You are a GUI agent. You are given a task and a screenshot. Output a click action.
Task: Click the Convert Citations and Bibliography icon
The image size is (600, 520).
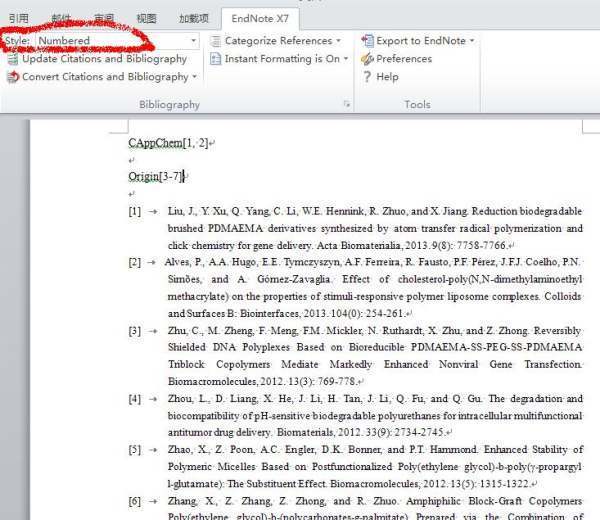(x=13, y=77)
